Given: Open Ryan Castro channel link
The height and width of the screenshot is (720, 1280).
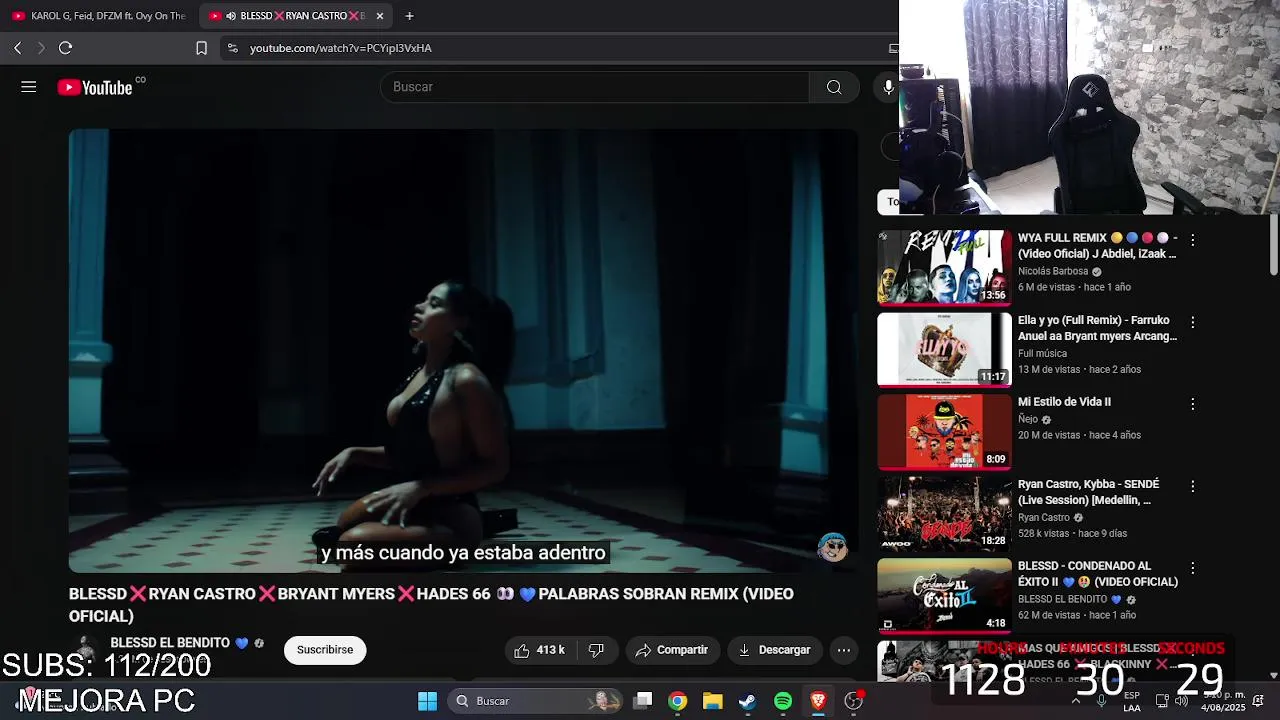Looking at the screenshot, I should [1044, 517].
